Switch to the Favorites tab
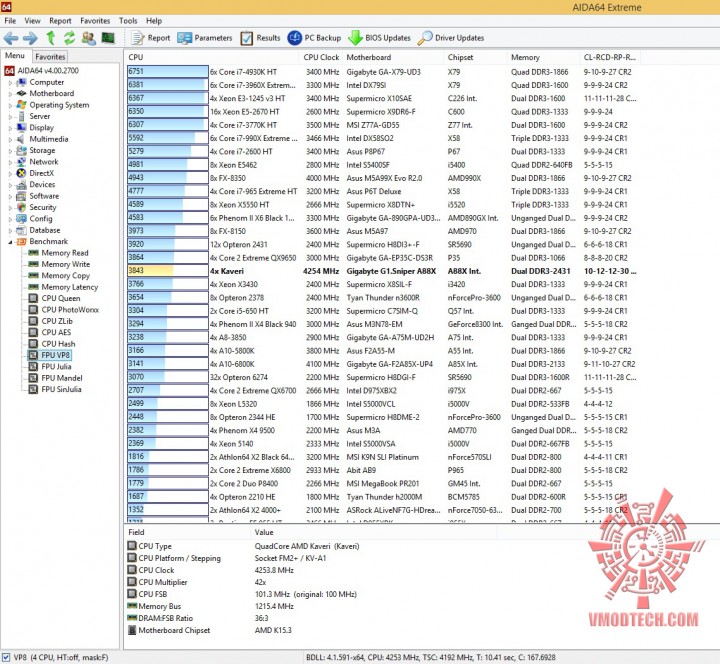Screen dimensions: 720x664 click(50, 56)
